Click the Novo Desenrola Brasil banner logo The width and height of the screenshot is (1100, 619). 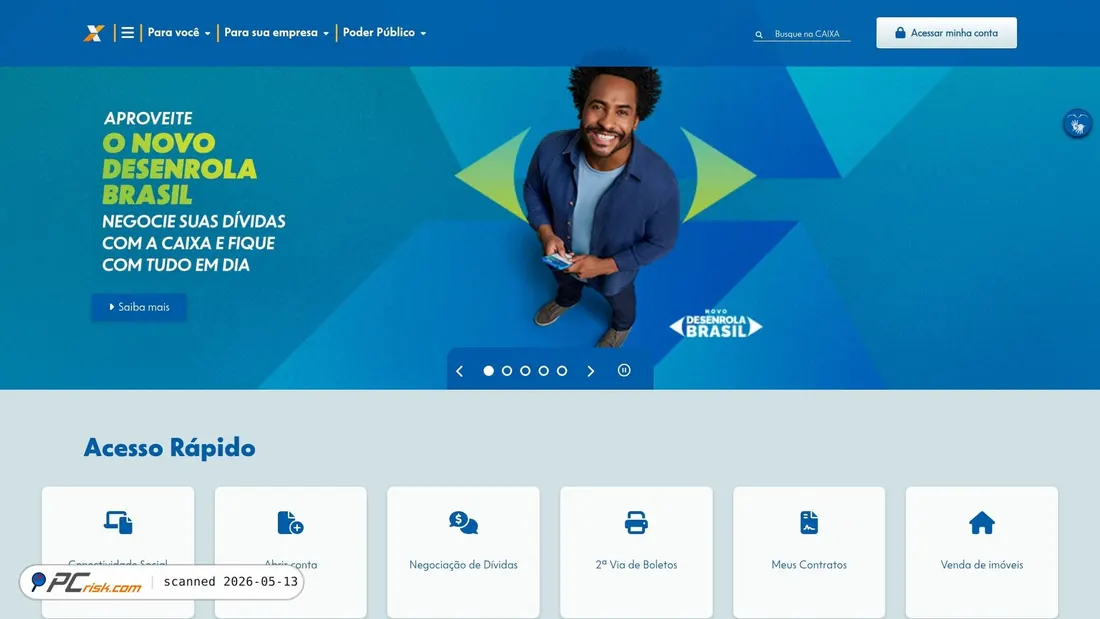pos(716,324)
